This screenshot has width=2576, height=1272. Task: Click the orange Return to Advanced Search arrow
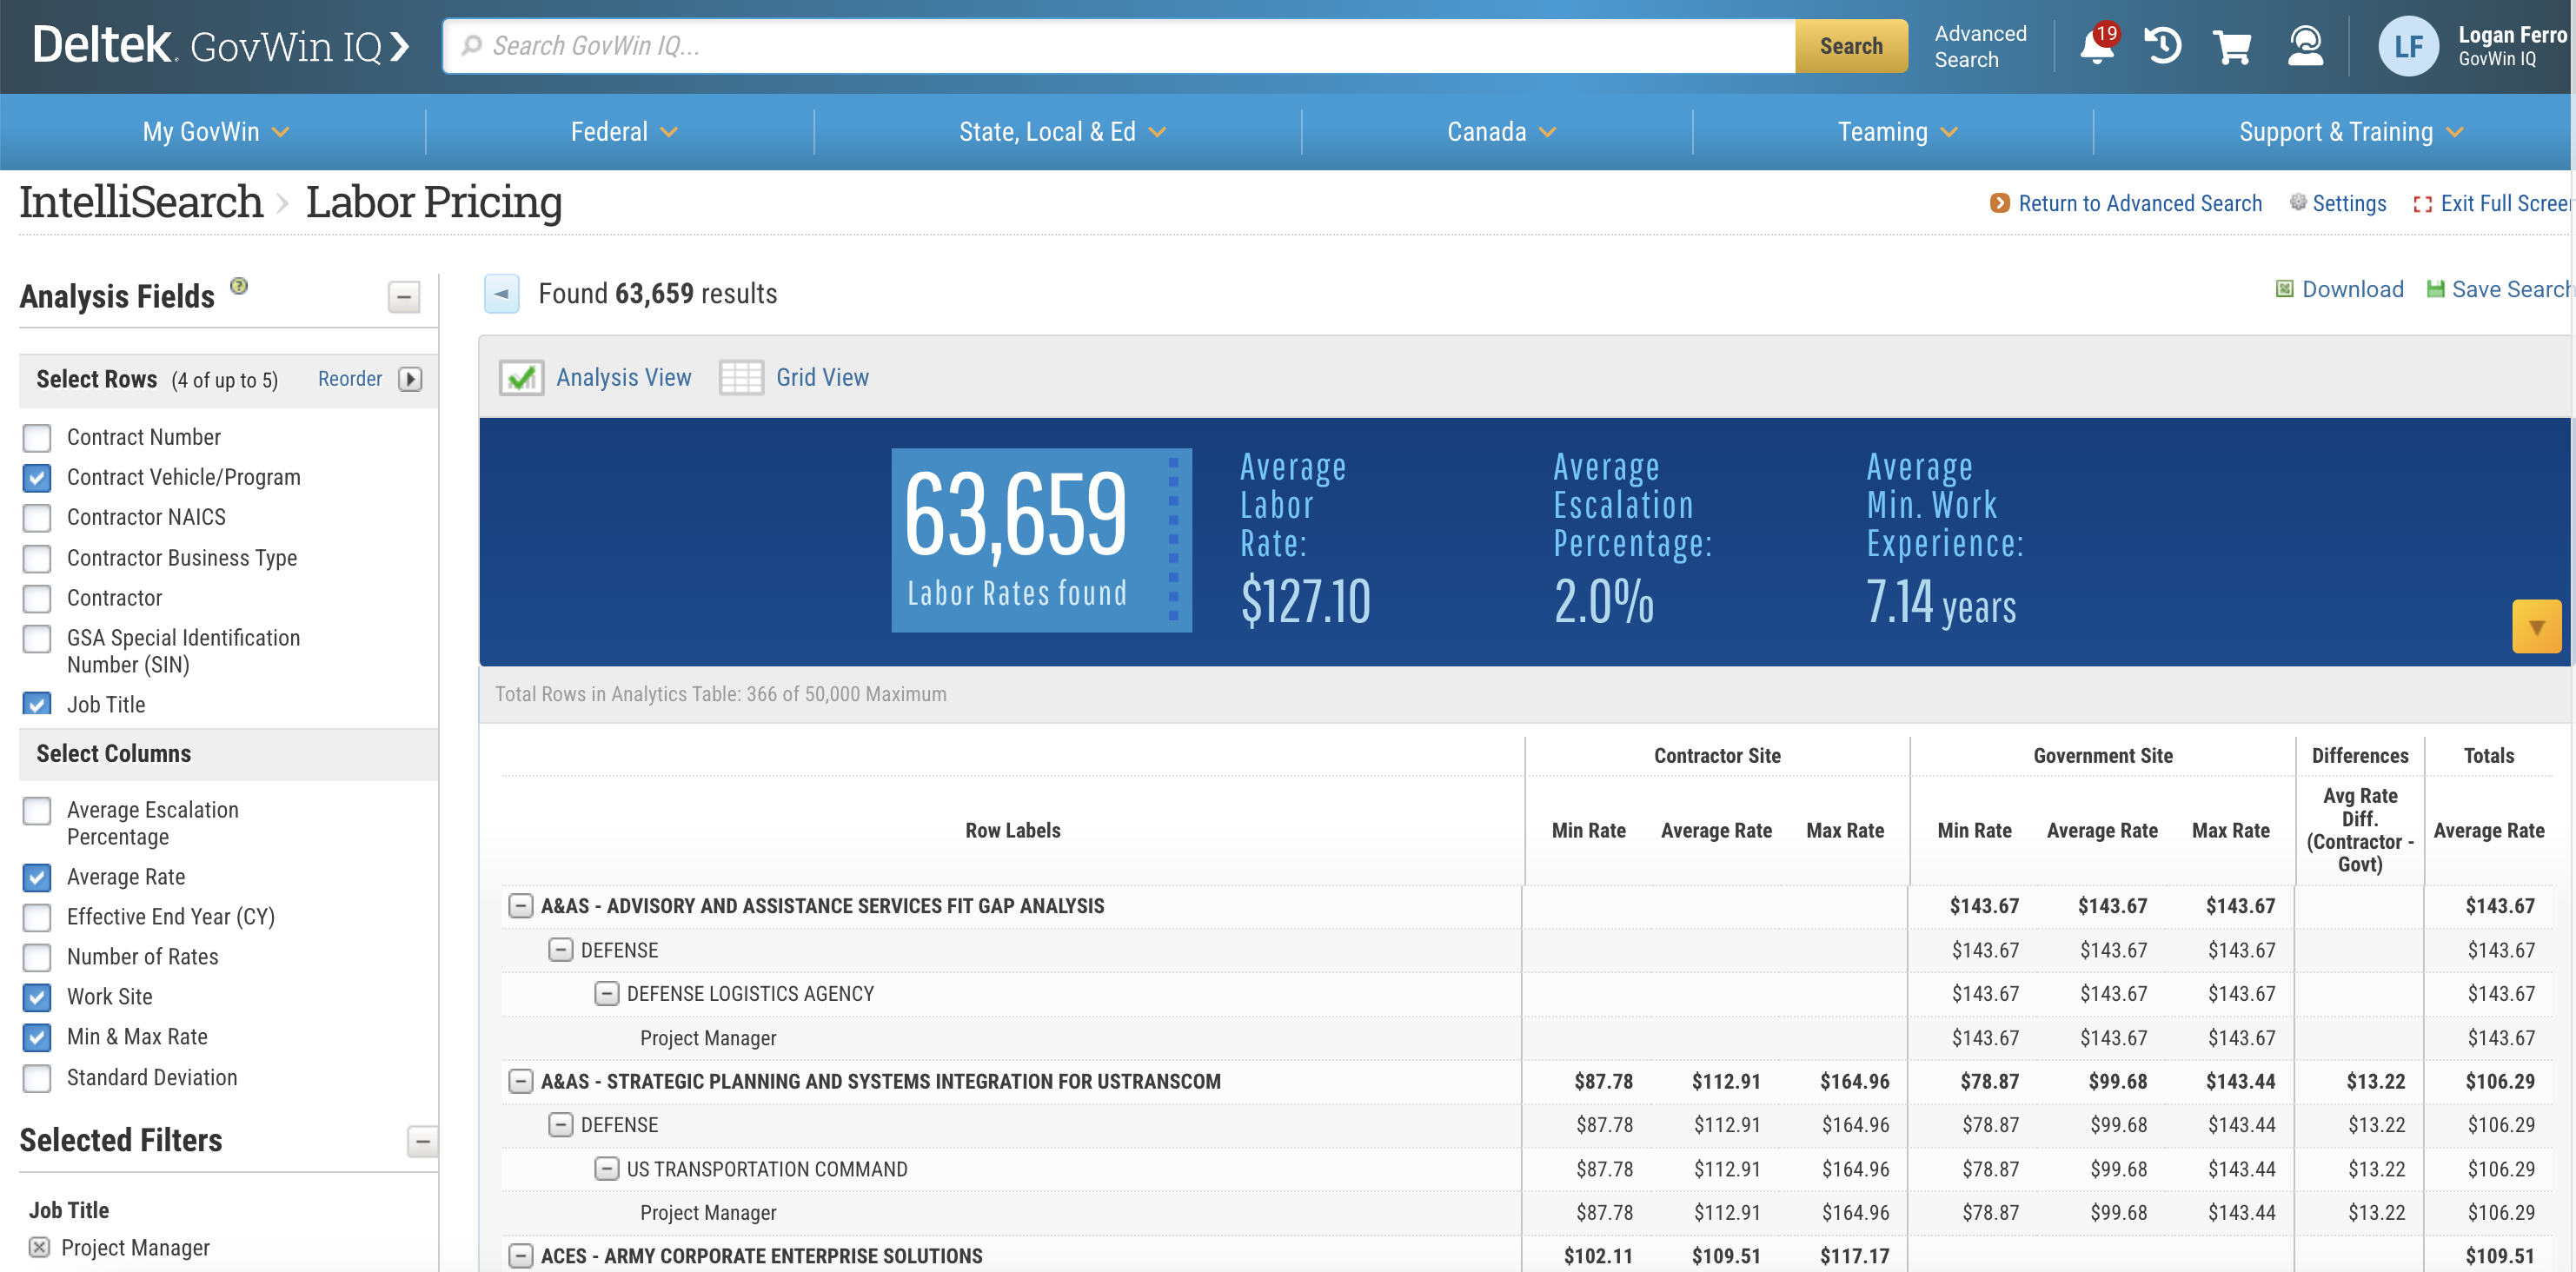click(x=1999, y=203)
